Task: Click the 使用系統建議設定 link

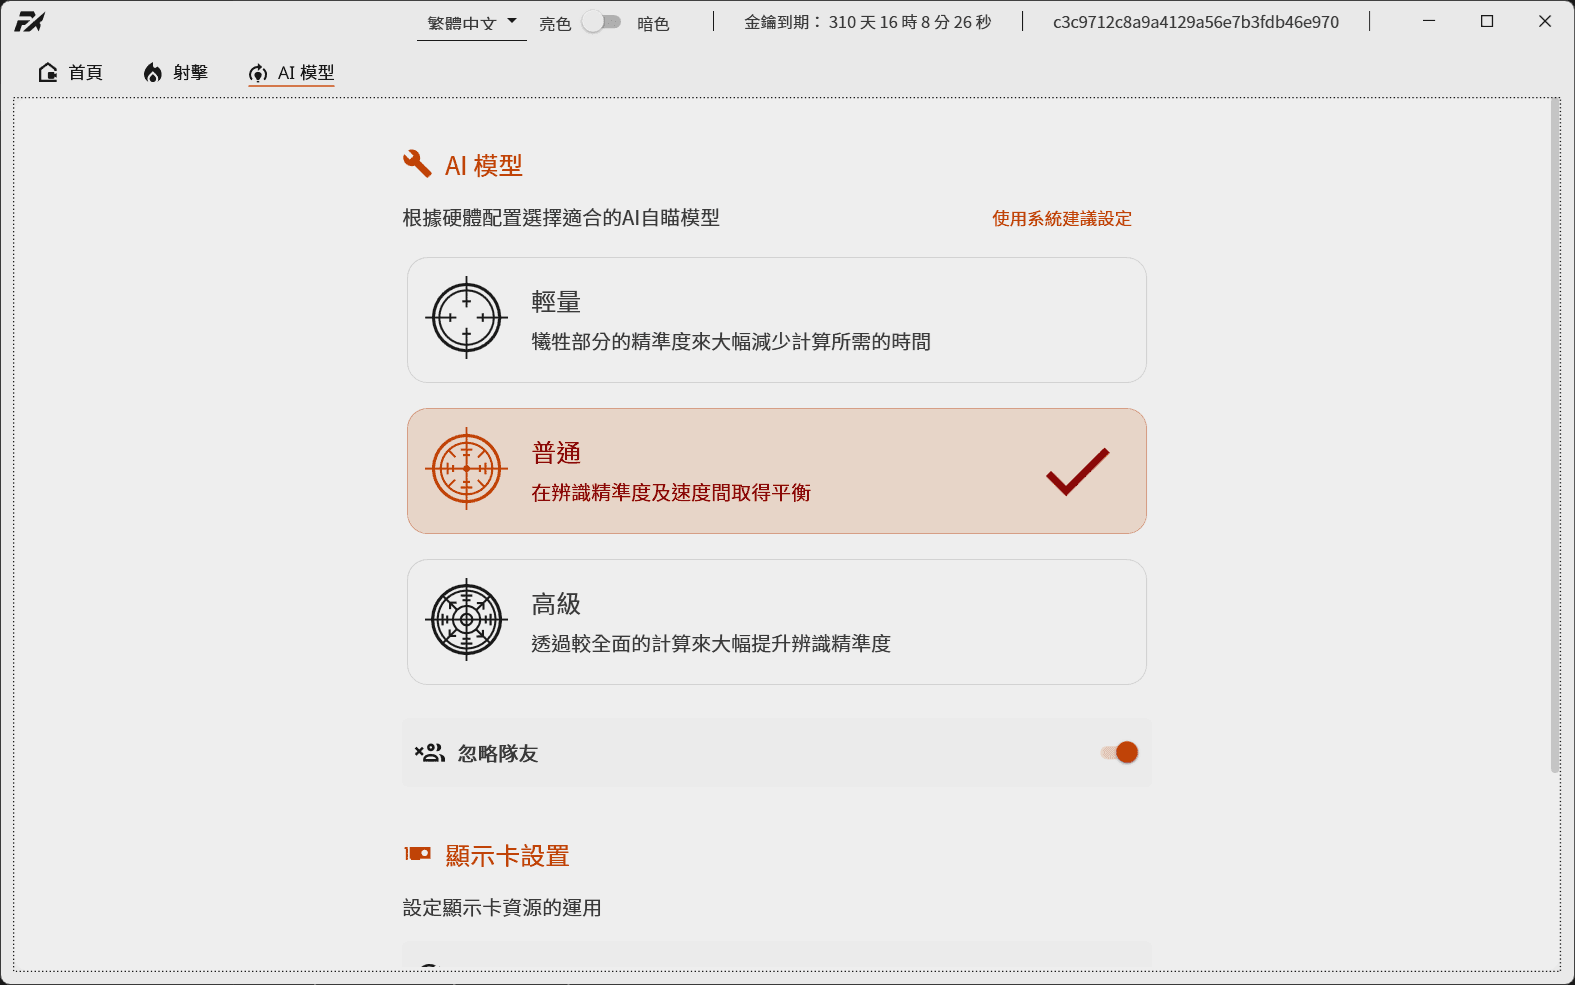Action: tap(1062, 218)
